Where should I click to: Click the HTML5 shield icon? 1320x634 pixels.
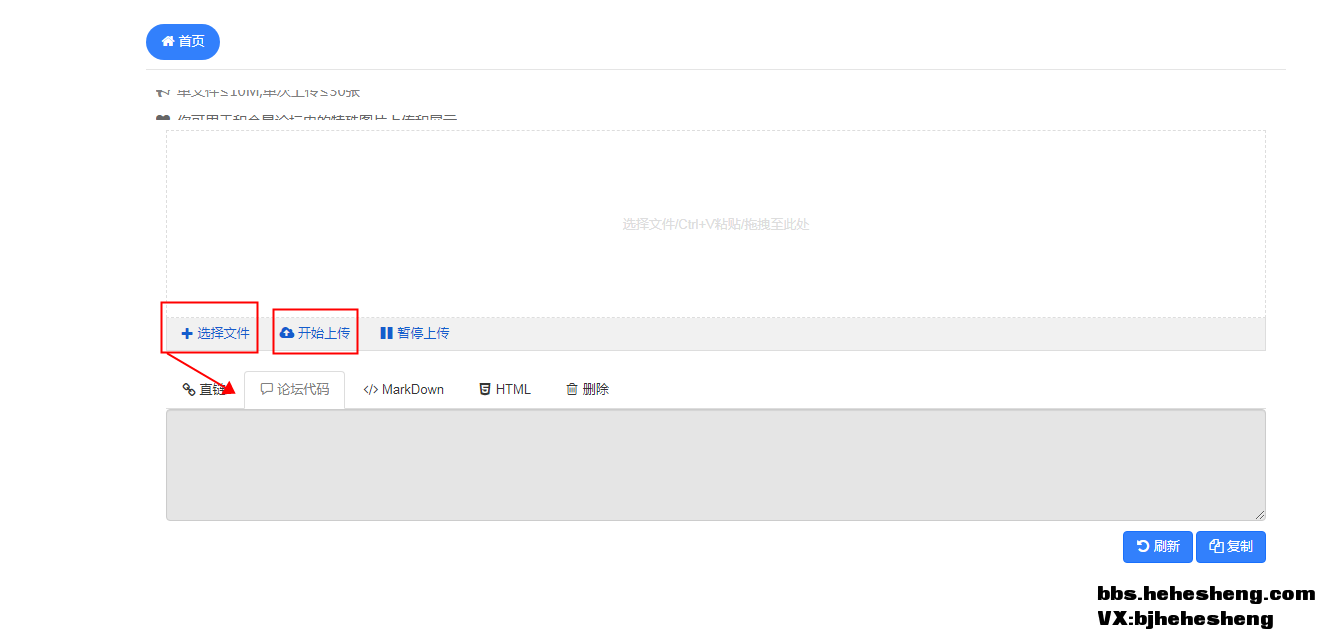pyautogui.click(x=485, y=389)
